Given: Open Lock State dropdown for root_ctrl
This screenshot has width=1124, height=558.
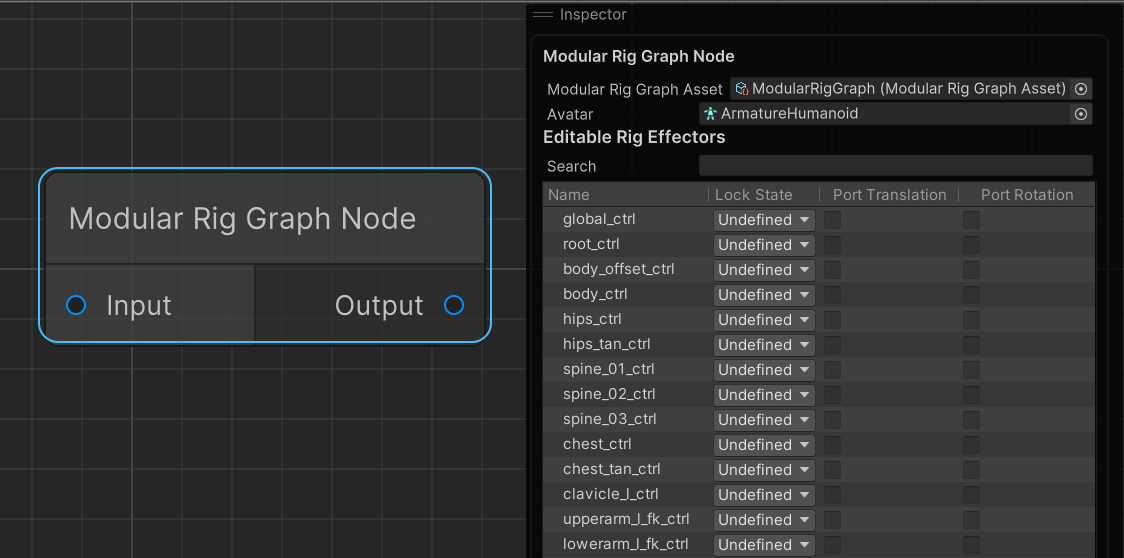Looking at the screenshot, I should (x=764, y=245).
